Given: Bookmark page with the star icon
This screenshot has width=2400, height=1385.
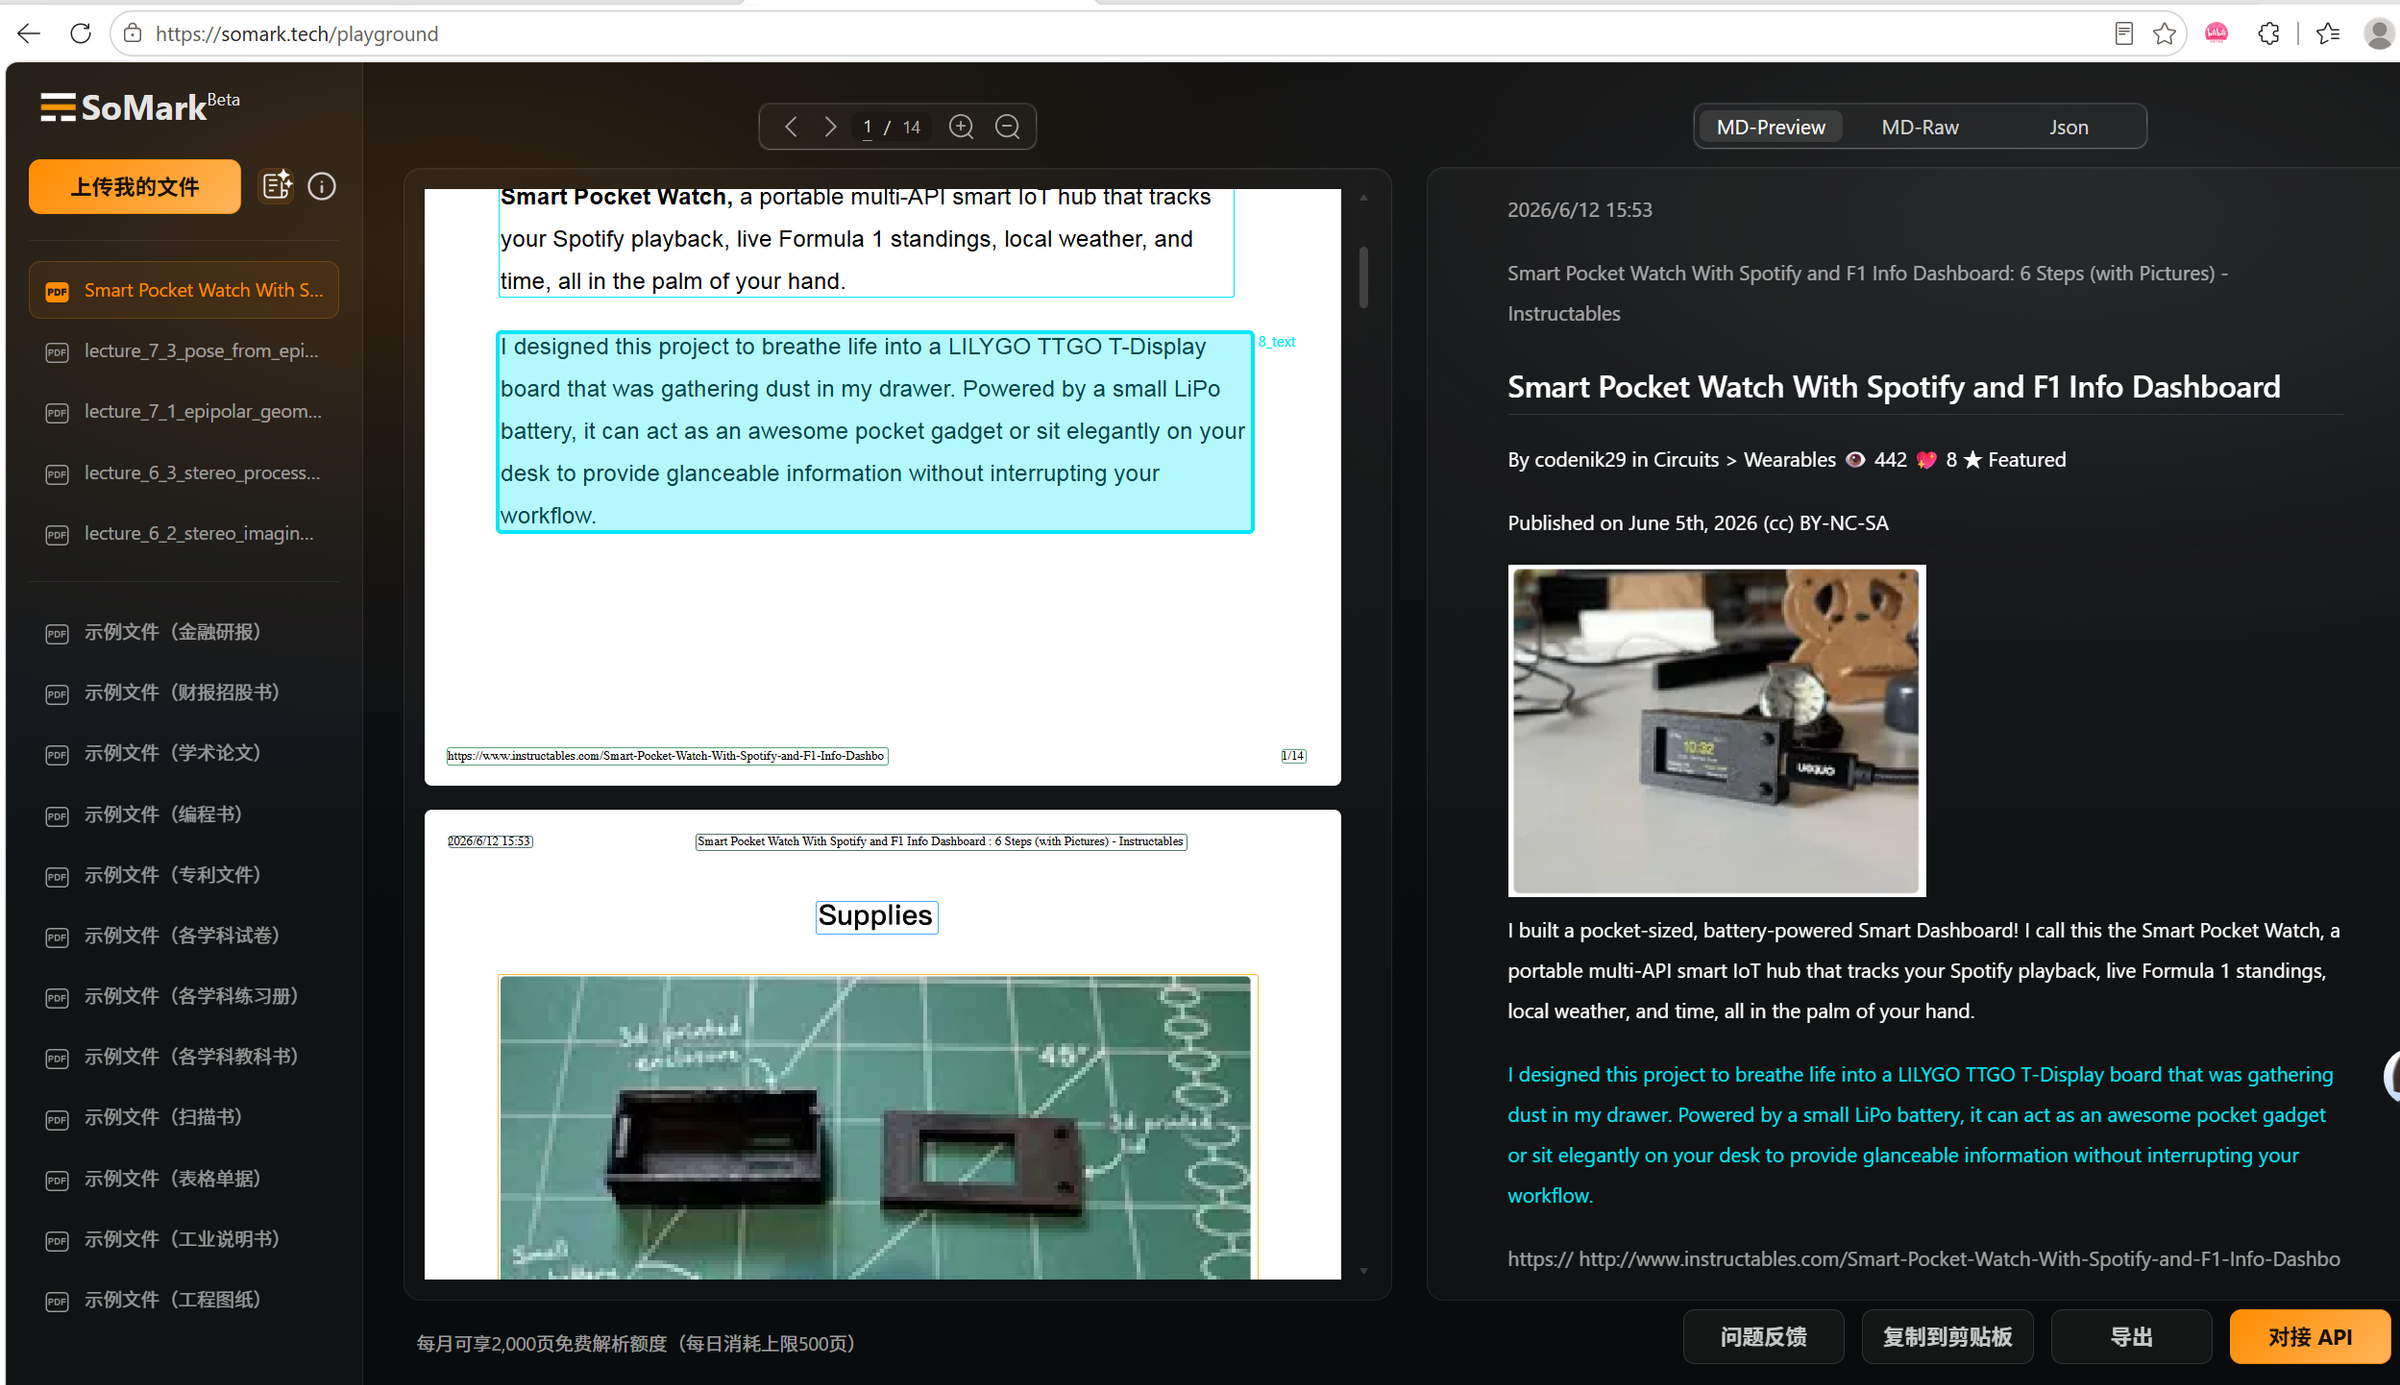Looking at the screenshot, I should pos(2164,34).
